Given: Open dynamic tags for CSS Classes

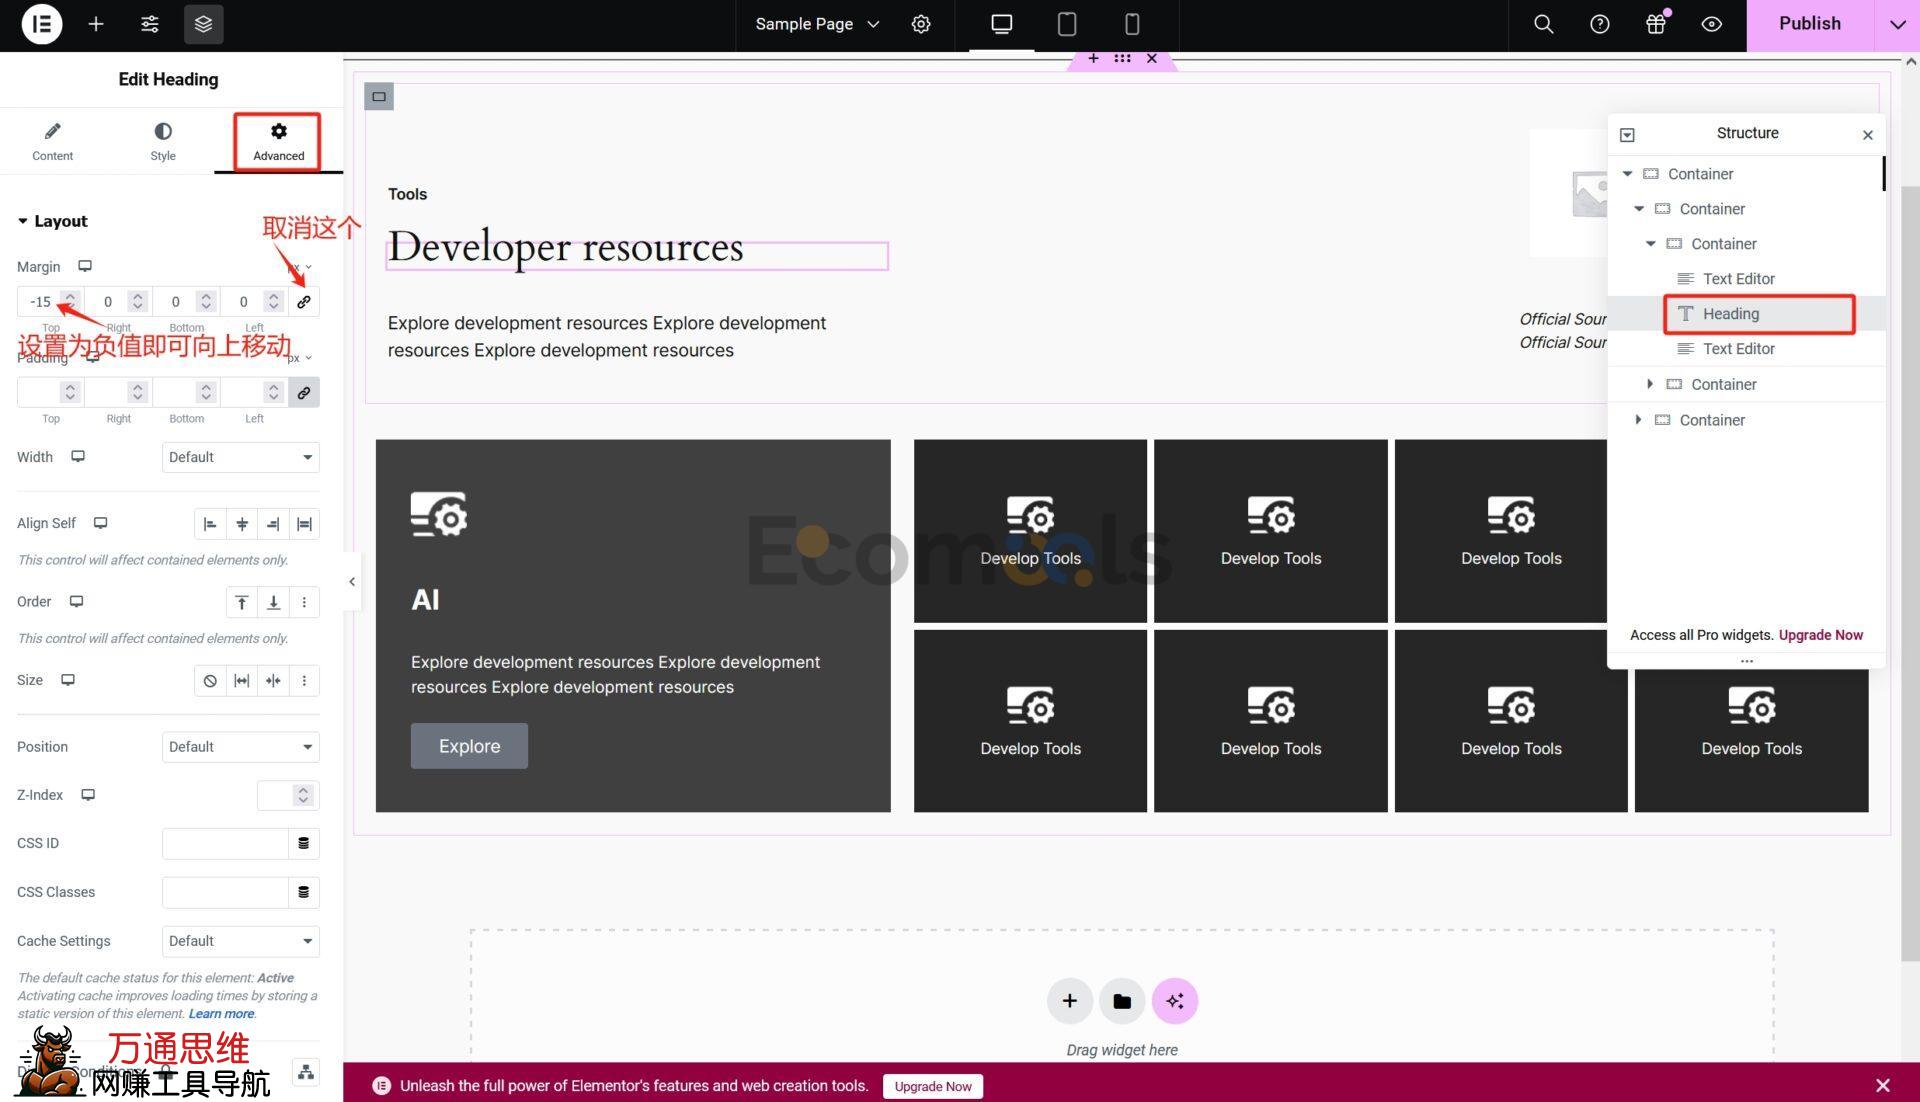Looking at the screenshot, I should (x=304, y=892).
